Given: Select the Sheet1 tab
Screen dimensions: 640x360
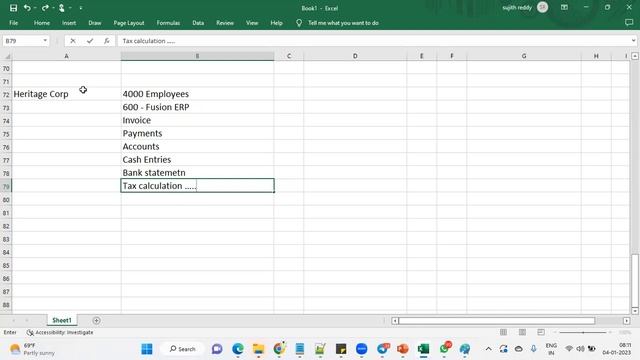Looking at the screenshot, I should tap(62, 320).
